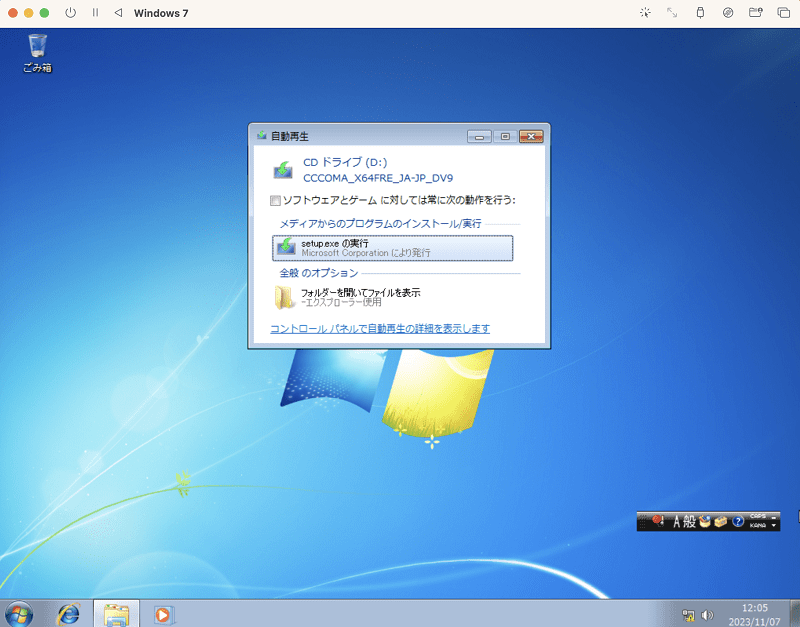Open the ごみ箱 recycle bin icon
This screenshot has height=627, width=800.
pos(37,52)
